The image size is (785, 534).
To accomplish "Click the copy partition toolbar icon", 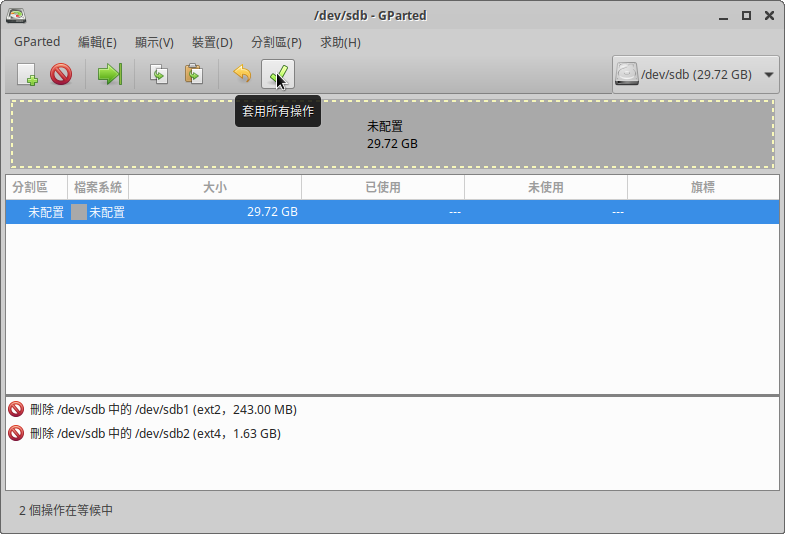I will pyautogui.click(x=158, y=74).
